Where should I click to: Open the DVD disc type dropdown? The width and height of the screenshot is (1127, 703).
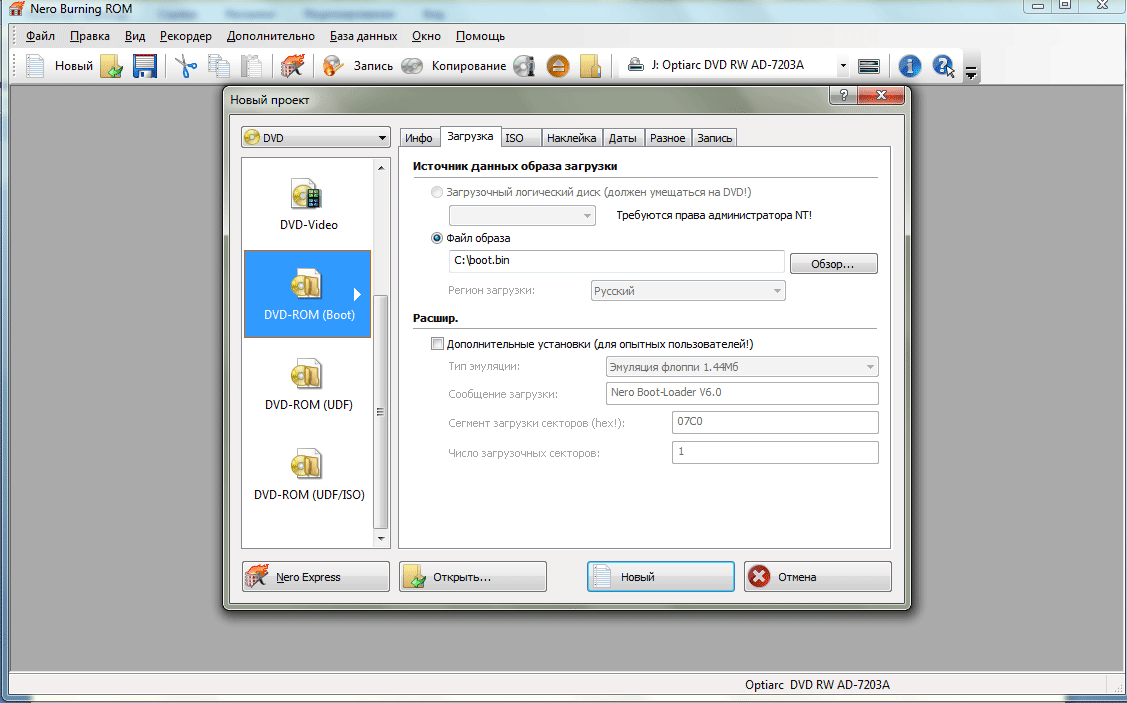click(x=316, y=137)
